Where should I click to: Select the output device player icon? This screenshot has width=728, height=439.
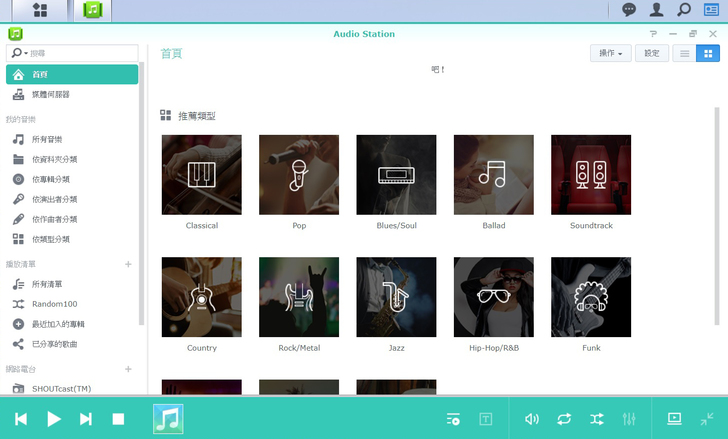click(x=675, y=419)
